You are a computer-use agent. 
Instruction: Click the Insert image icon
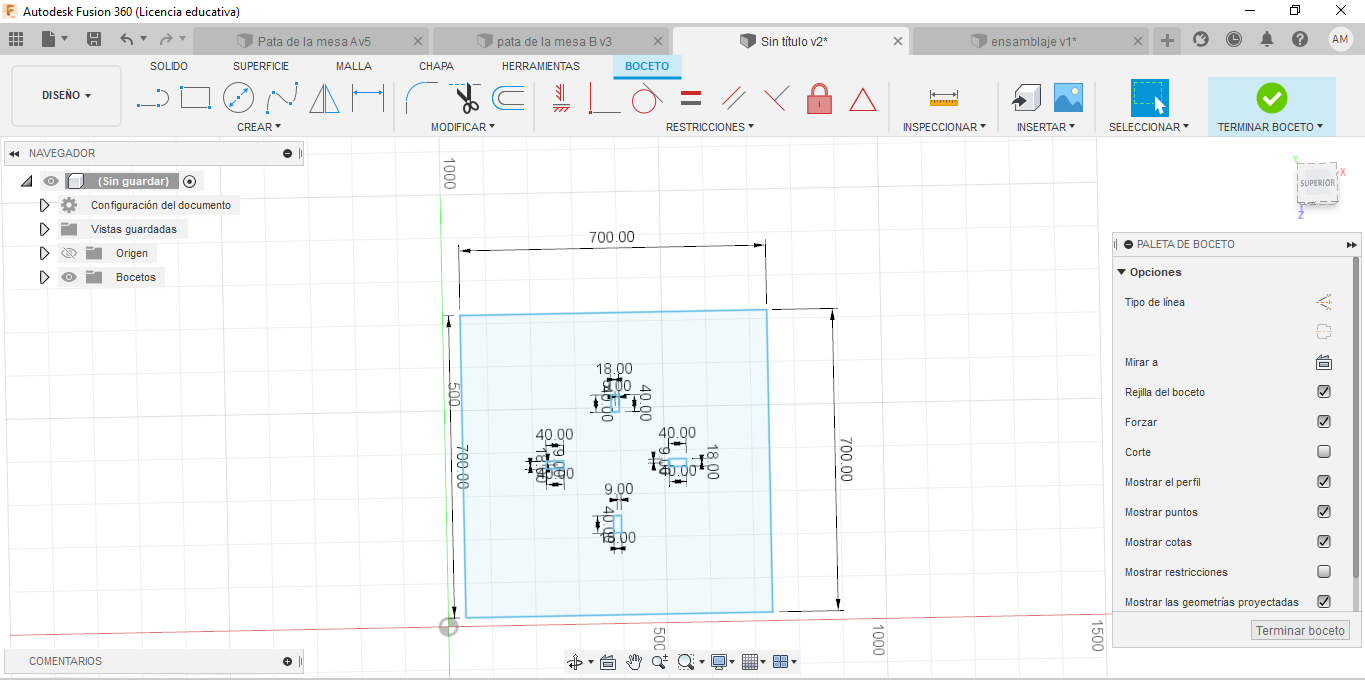(1068, 98)
